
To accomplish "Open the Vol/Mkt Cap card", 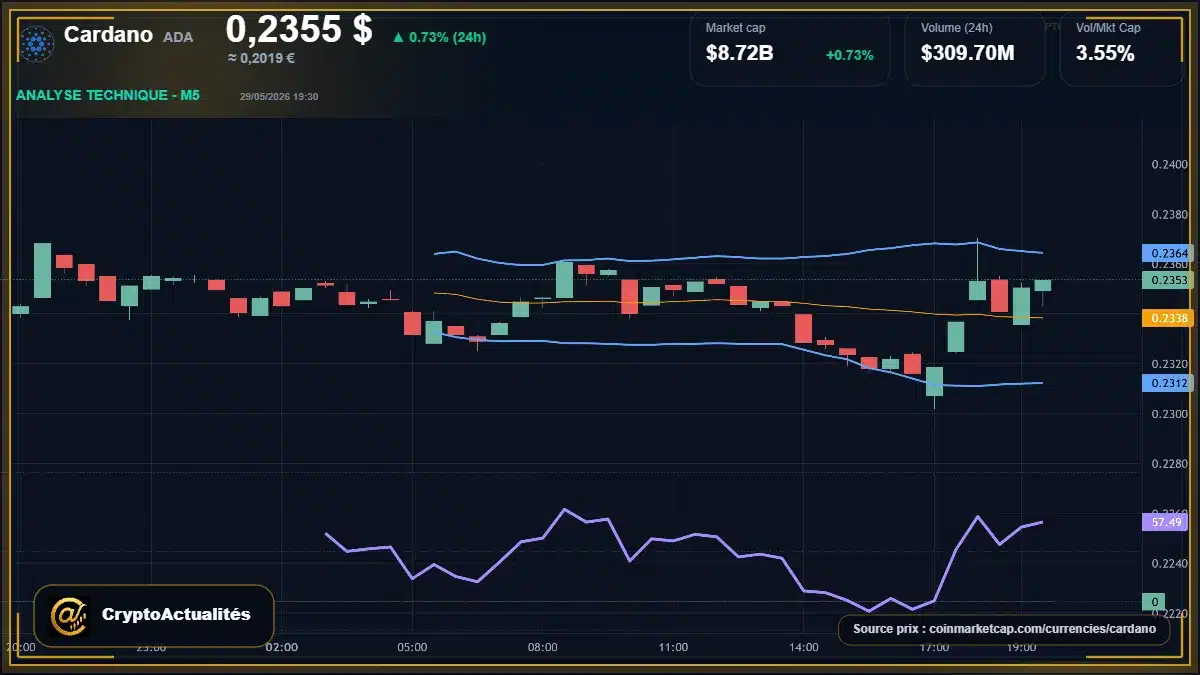I will point(1121,49).
